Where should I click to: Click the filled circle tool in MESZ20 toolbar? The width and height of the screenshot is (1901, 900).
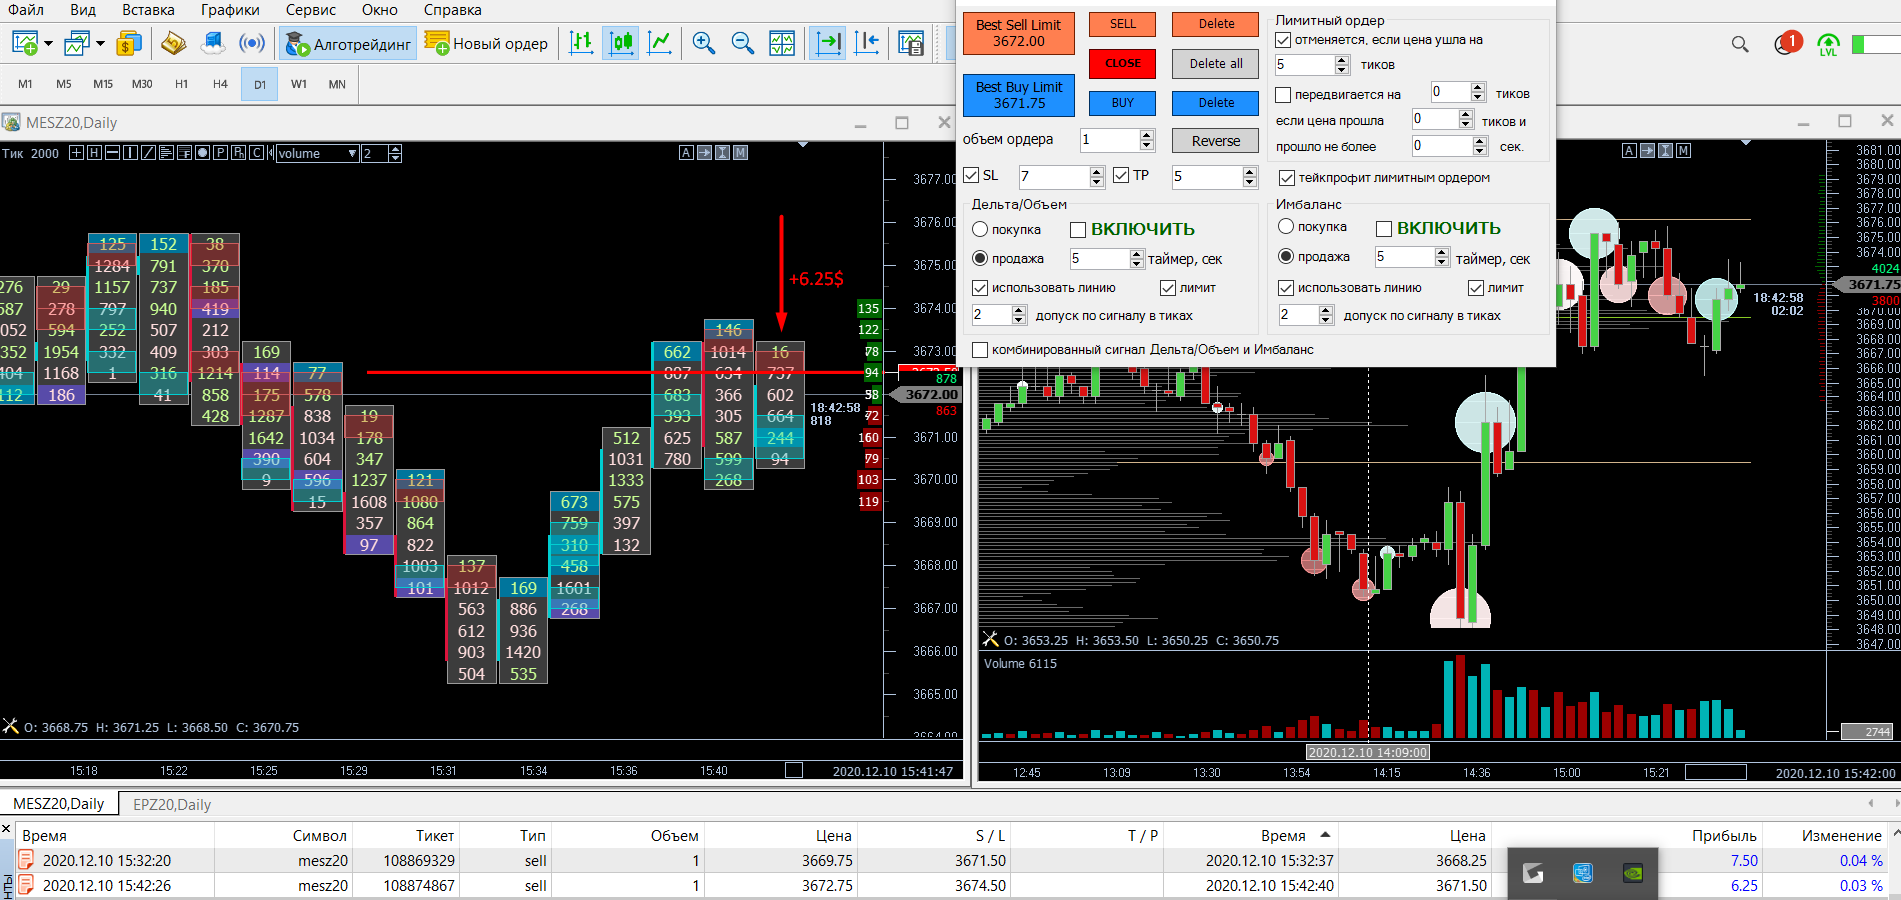point(202,153)
